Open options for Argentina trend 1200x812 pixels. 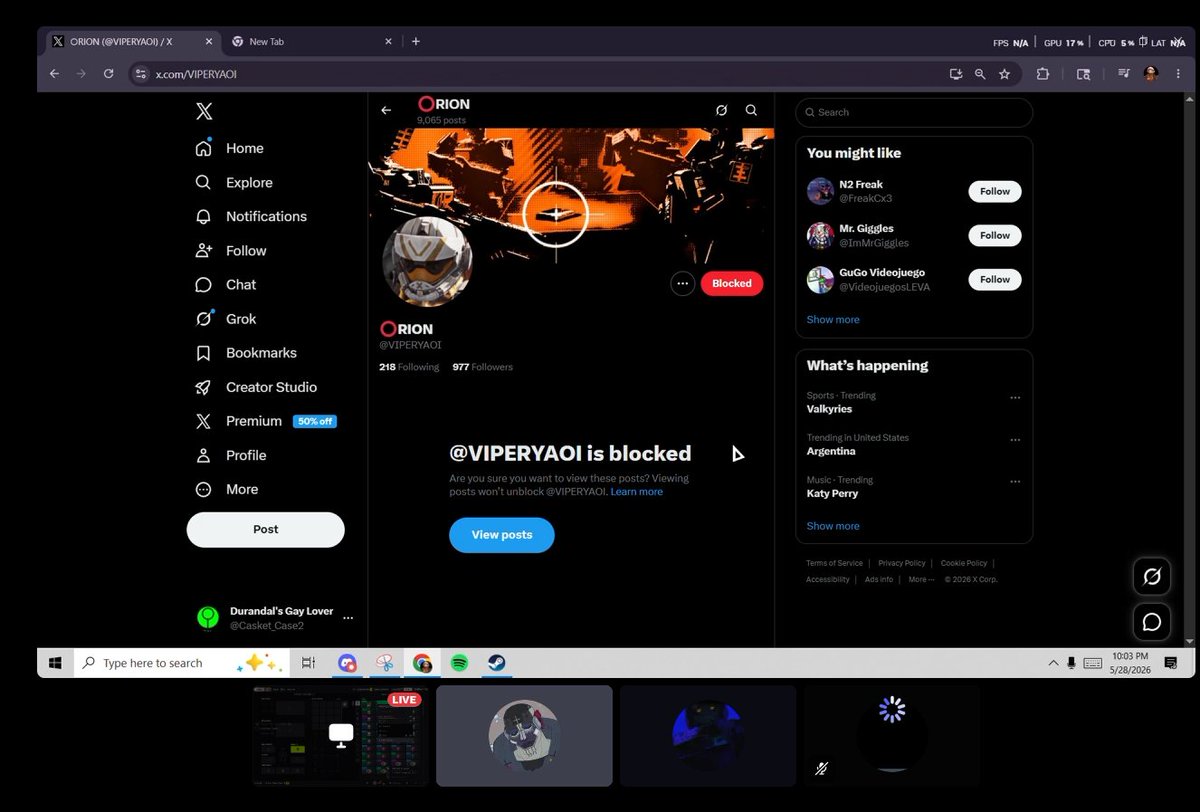click(1015, 439)
